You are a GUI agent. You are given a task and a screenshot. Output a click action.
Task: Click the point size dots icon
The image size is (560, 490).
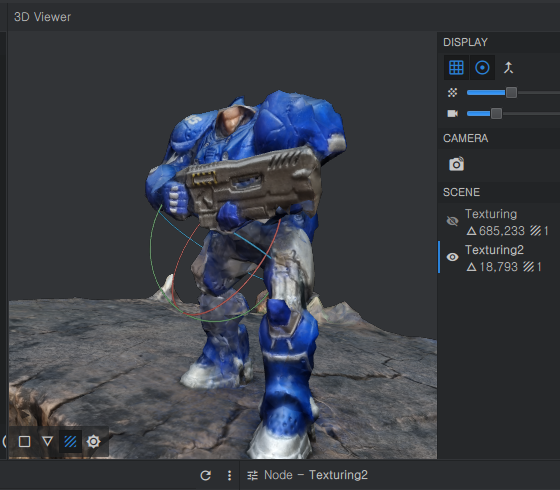(452, 92)
